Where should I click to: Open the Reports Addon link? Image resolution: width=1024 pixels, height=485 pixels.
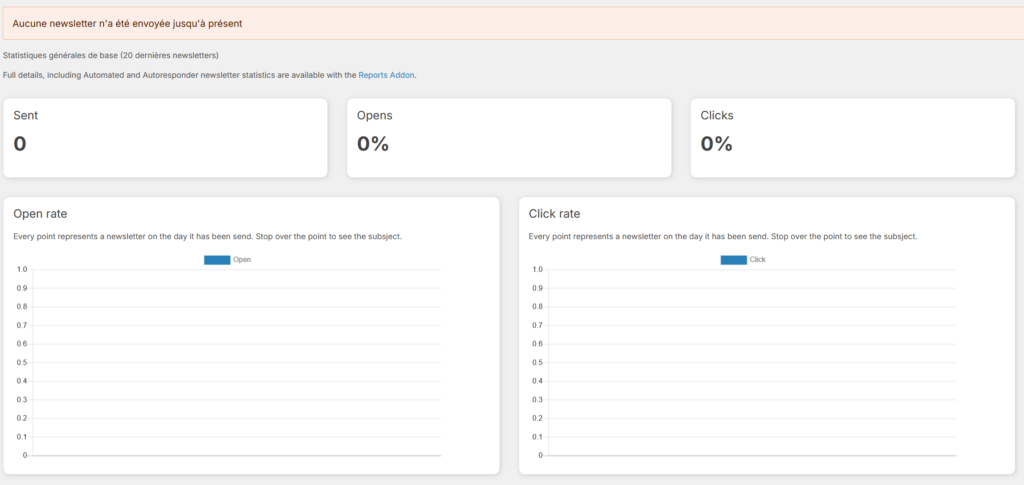coord(386,75)
